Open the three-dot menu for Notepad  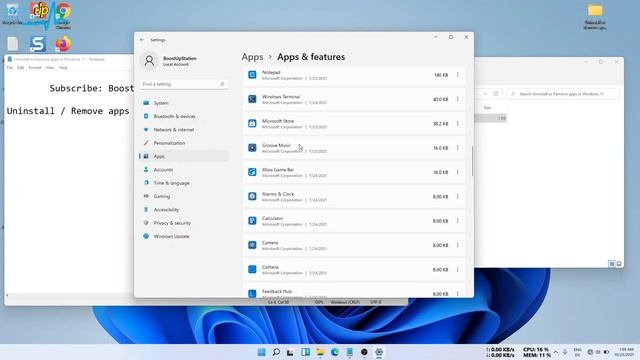tap(458, 75)
